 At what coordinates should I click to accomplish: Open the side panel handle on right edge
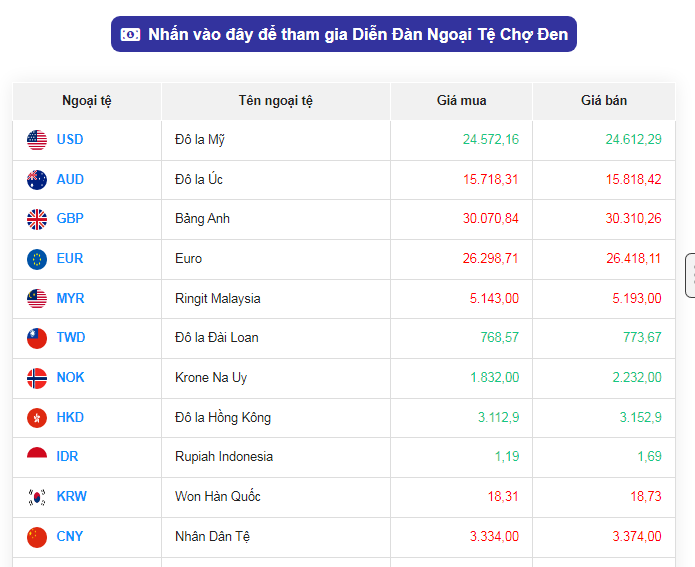click(690, 276)
